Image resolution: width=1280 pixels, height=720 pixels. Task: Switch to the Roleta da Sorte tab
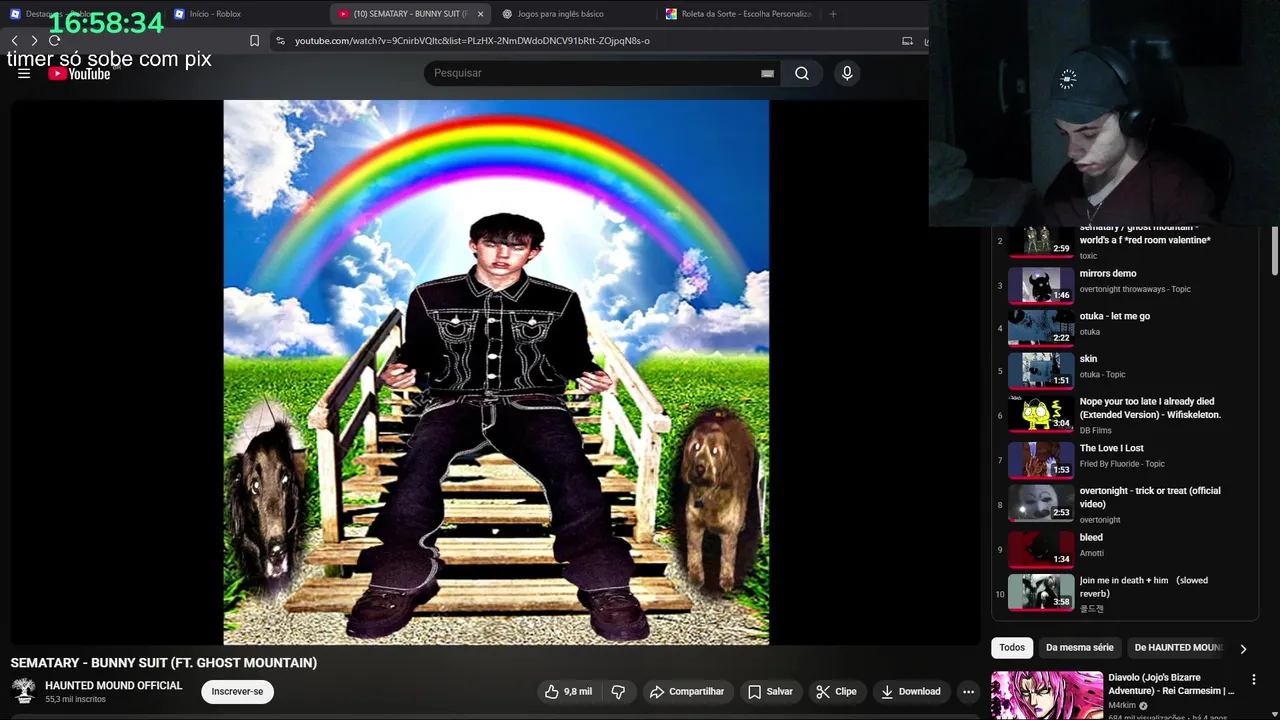pos(740,14)
